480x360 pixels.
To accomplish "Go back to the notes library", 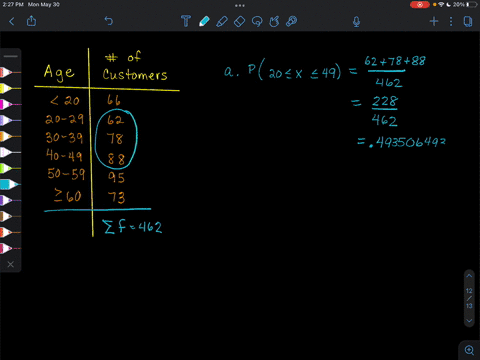I will 12,22.
